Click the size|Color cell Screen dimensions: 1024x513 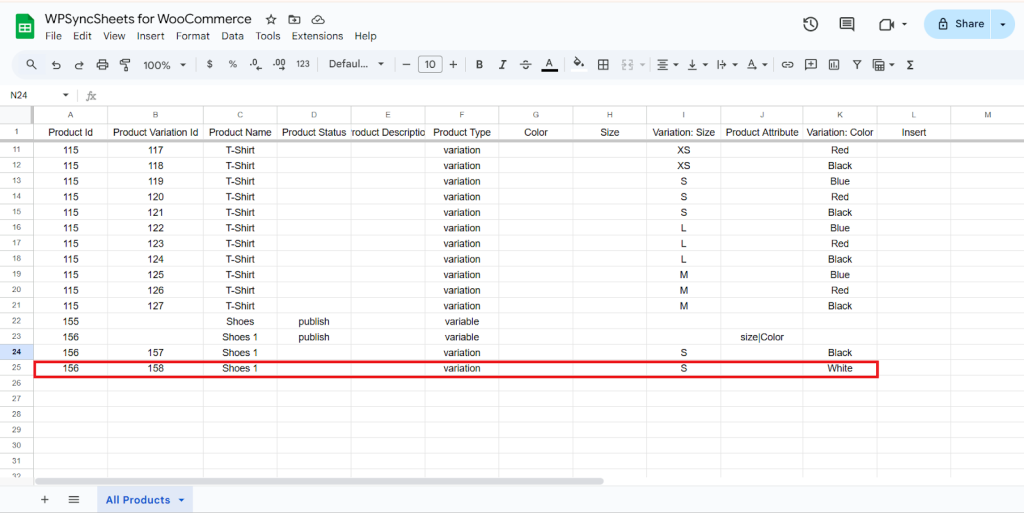tap(762, 337)
